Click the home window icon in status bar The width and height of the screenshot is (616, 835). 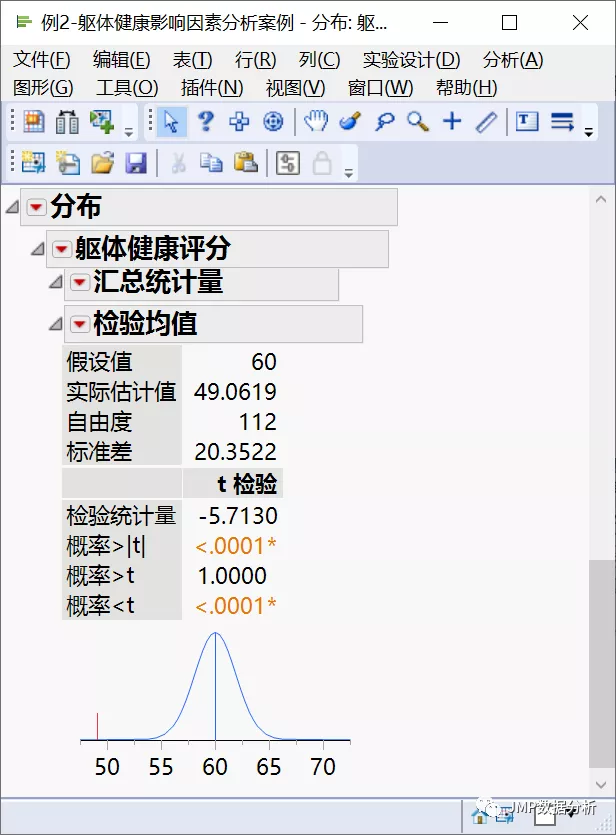[x=480, y=816]
